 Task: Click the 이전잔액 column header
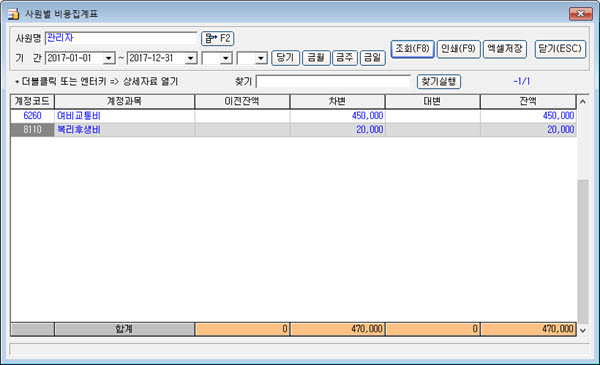[242, 101]
